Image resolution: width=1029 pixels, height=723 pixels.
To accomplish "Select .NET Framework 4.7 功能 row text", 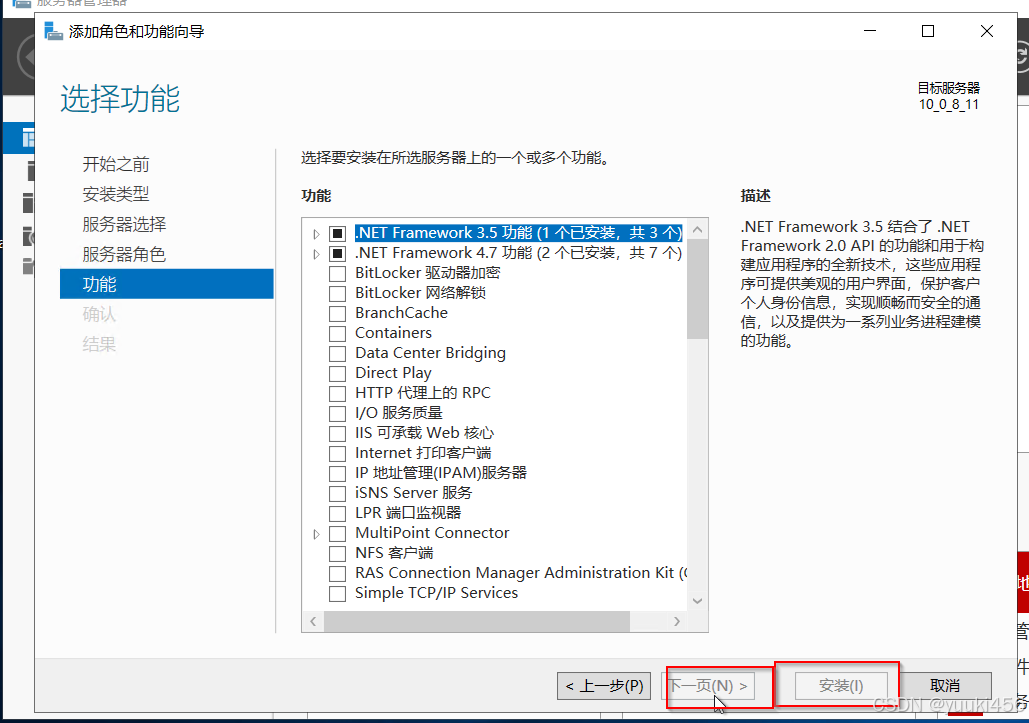I will tap(518, 253).
